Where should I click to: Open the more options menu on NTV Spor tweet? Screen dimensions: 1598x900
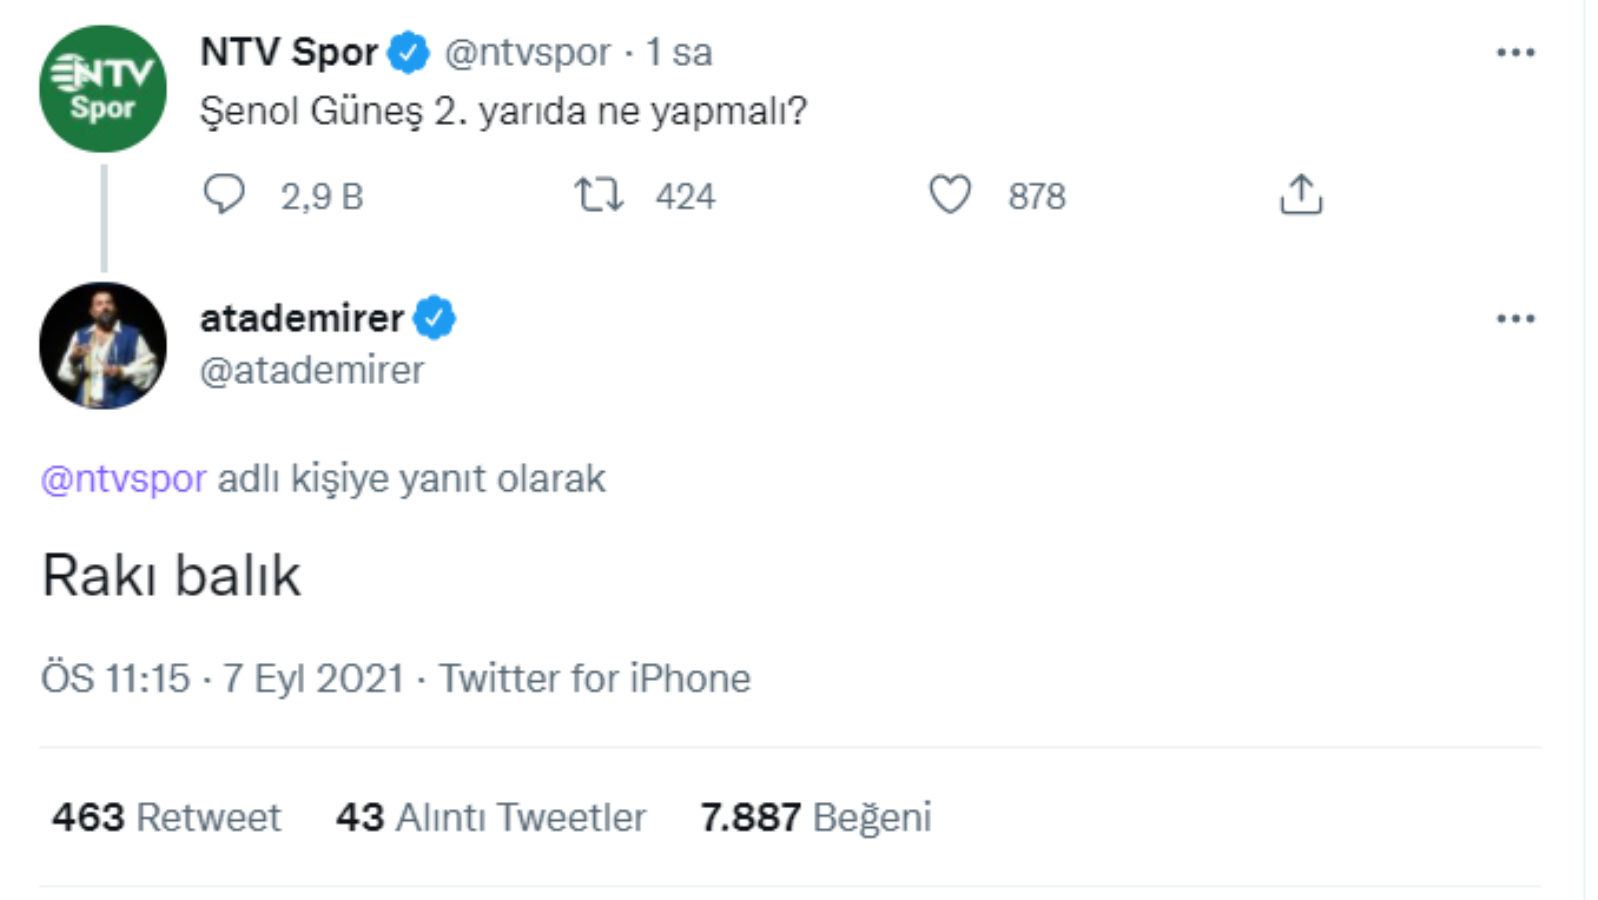tap(1516, 52)
